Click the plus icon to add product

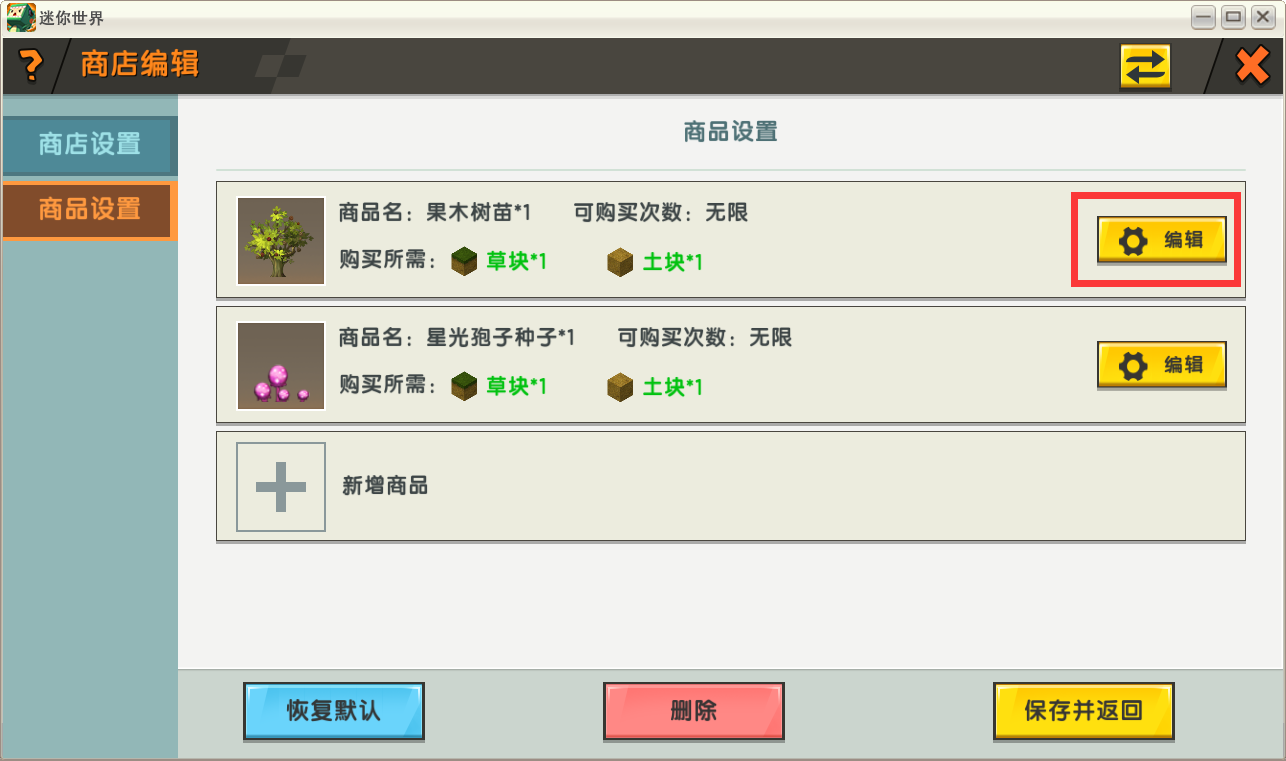click(x=281, y=487)
